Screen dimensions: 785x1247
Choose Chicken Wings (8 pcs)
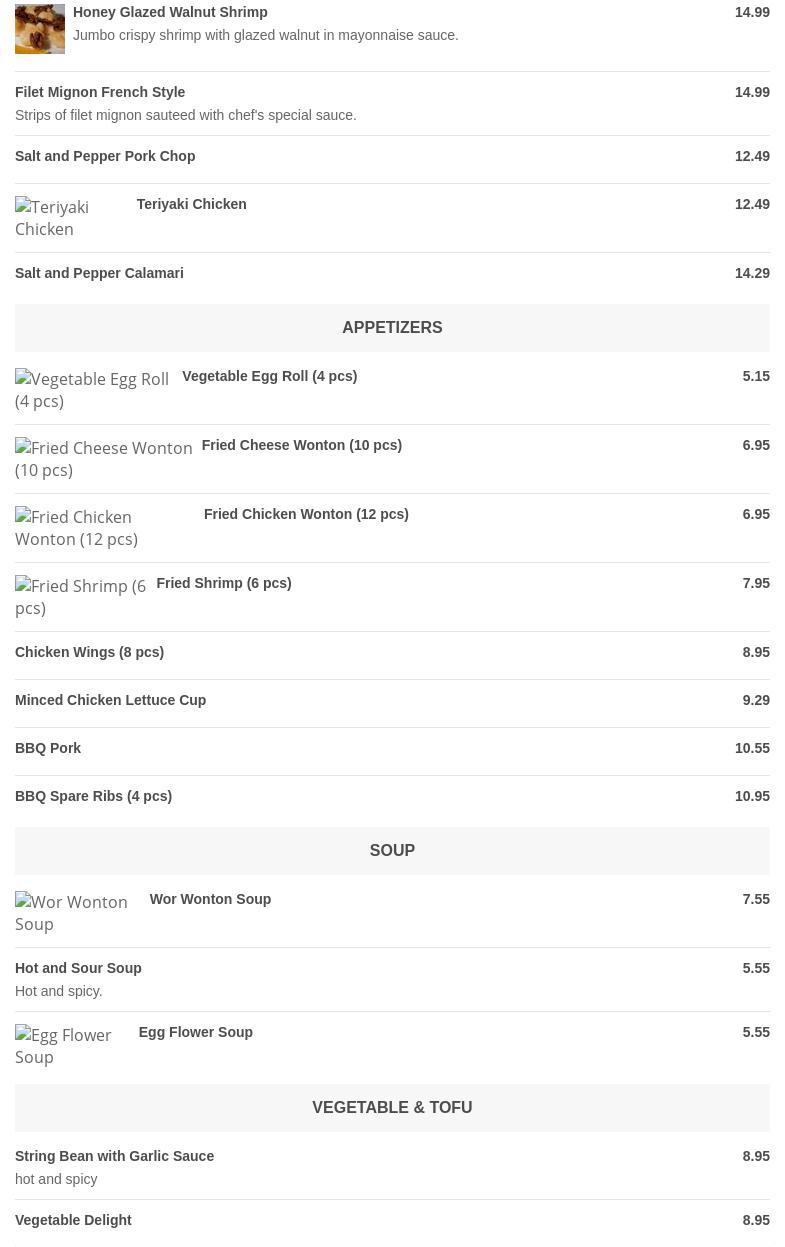click(89, 652)
